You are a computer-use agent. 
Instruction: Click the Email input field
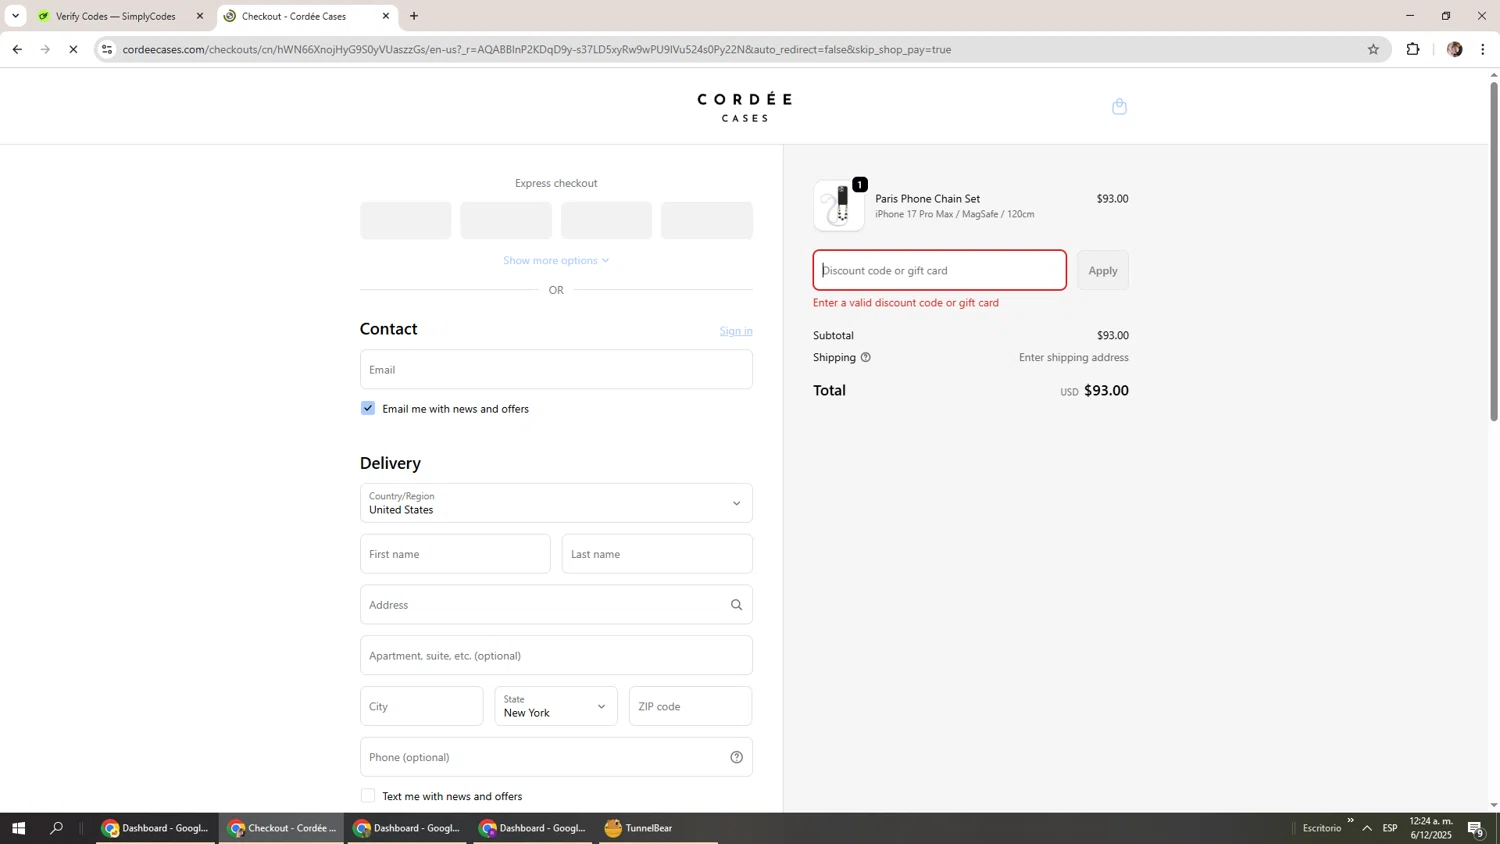click(556, 369)
